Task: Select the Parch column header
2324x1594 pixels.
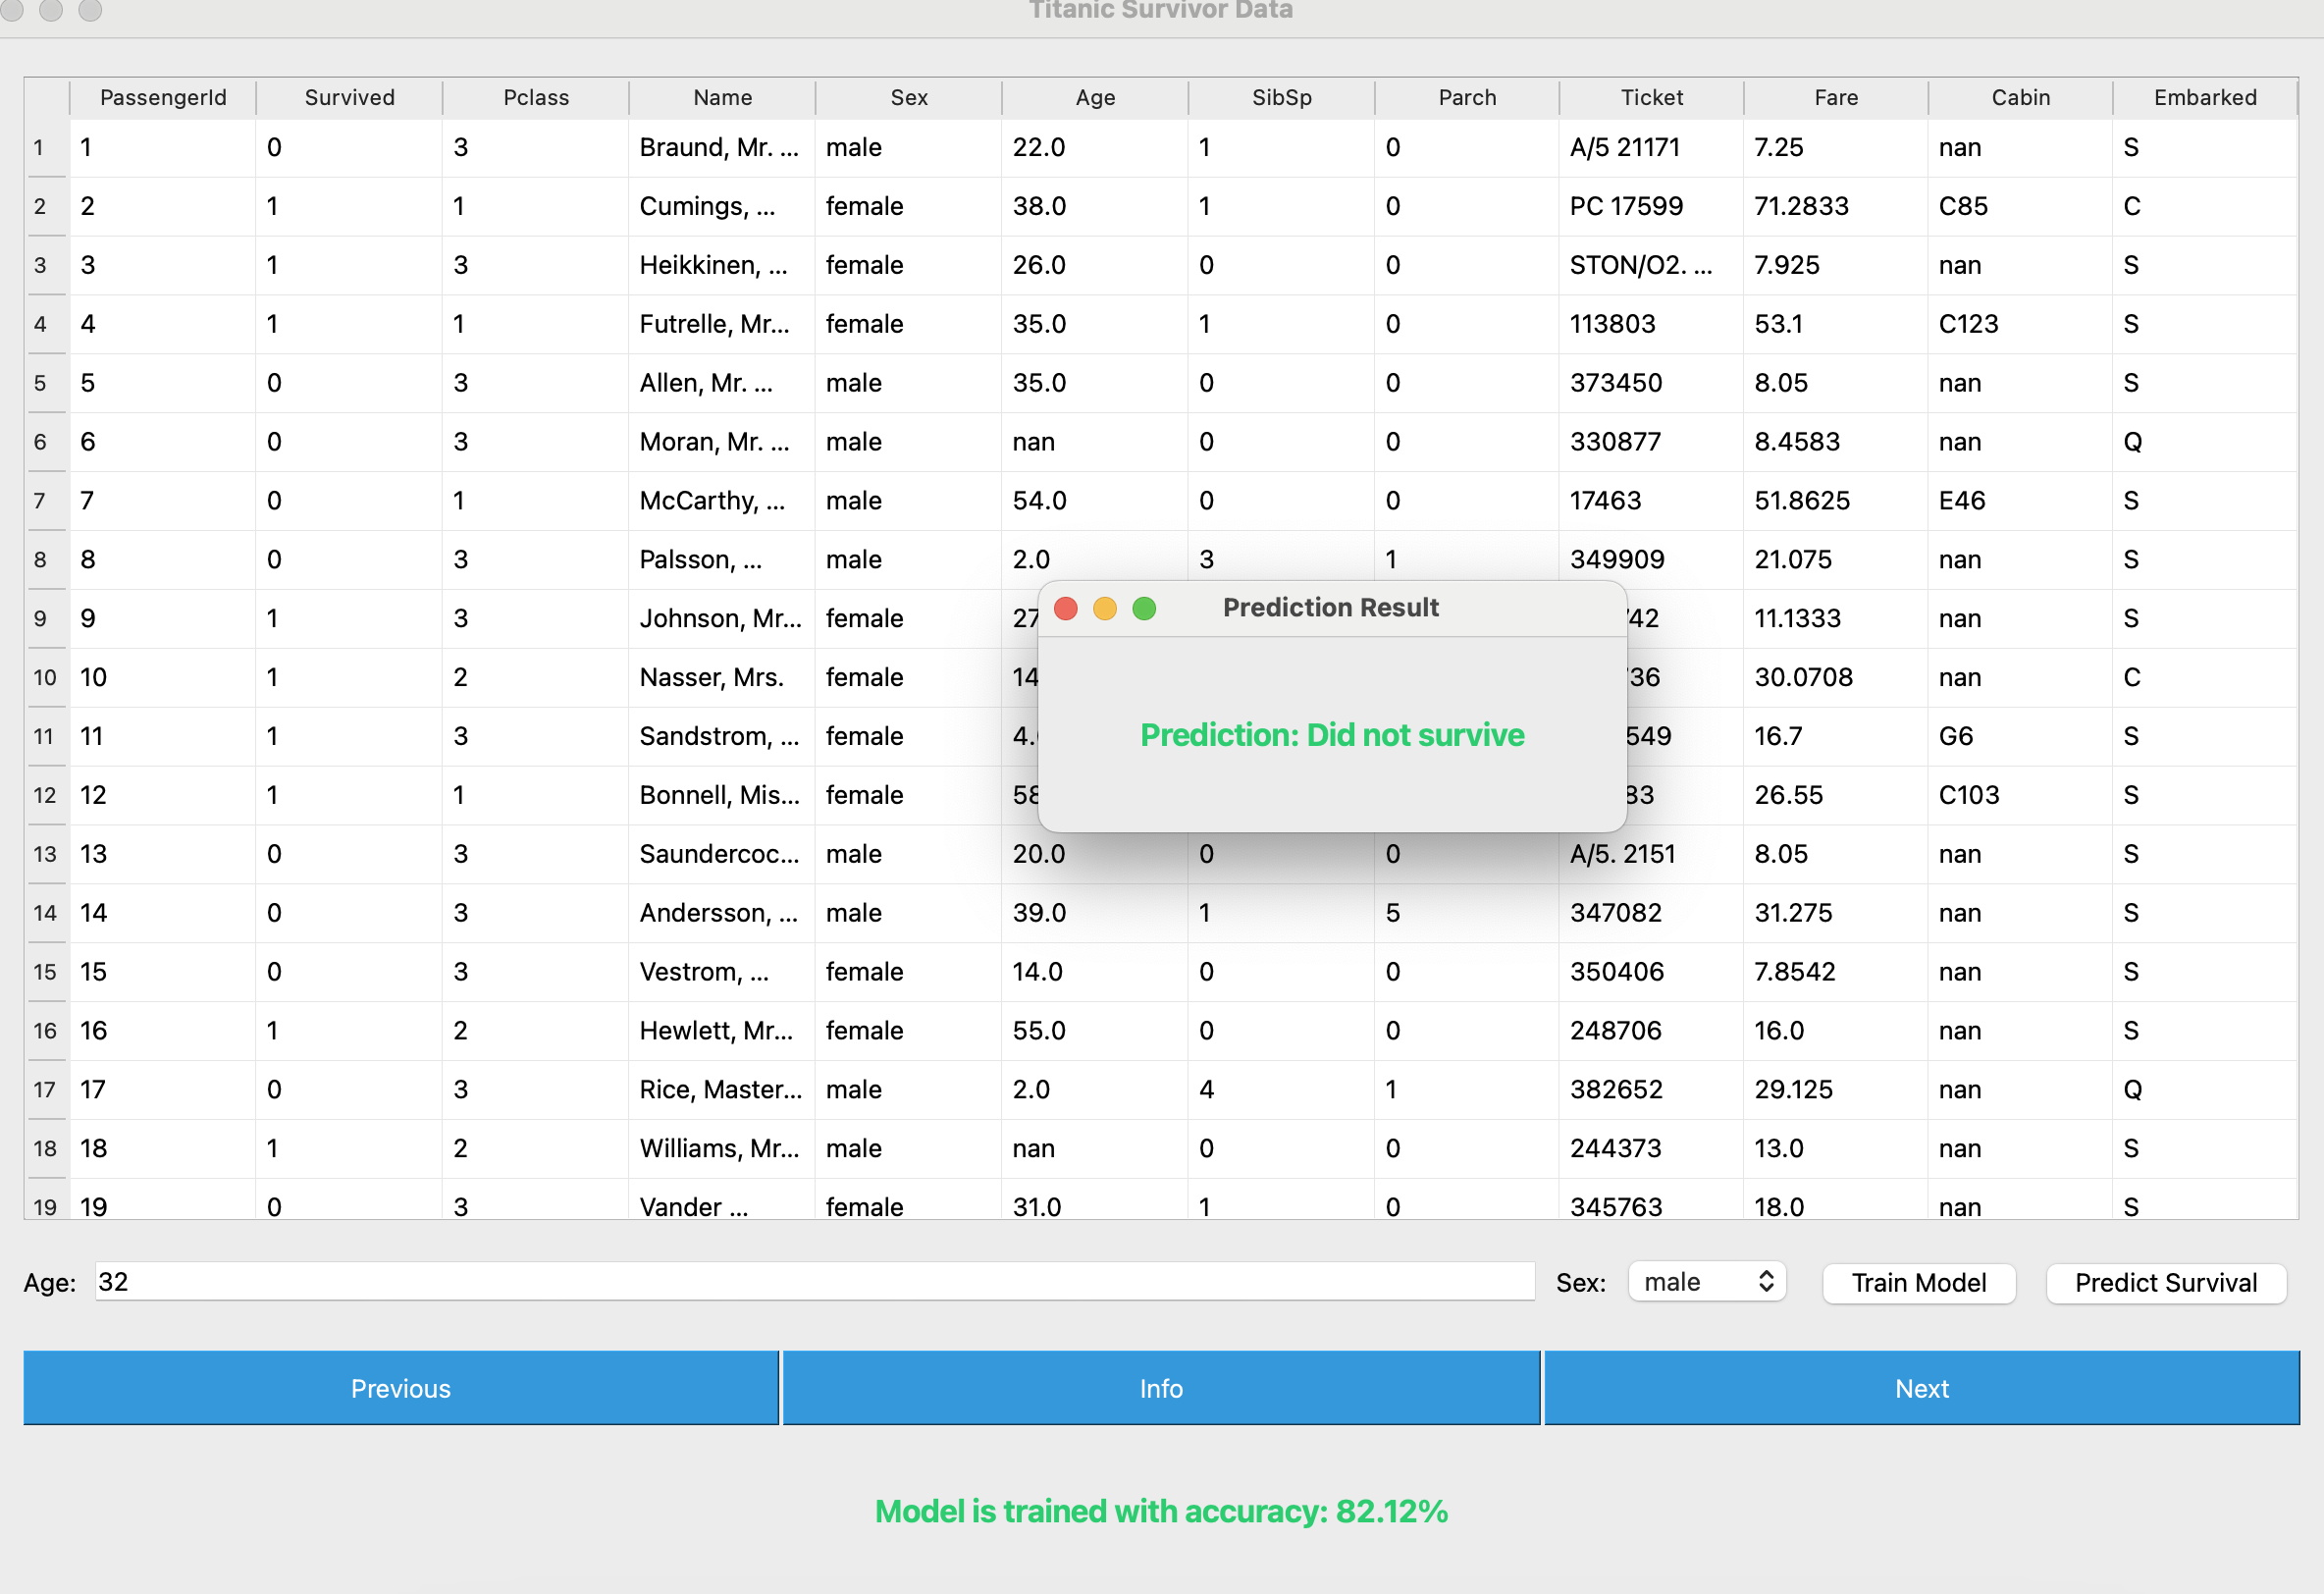Action: 1467,98
